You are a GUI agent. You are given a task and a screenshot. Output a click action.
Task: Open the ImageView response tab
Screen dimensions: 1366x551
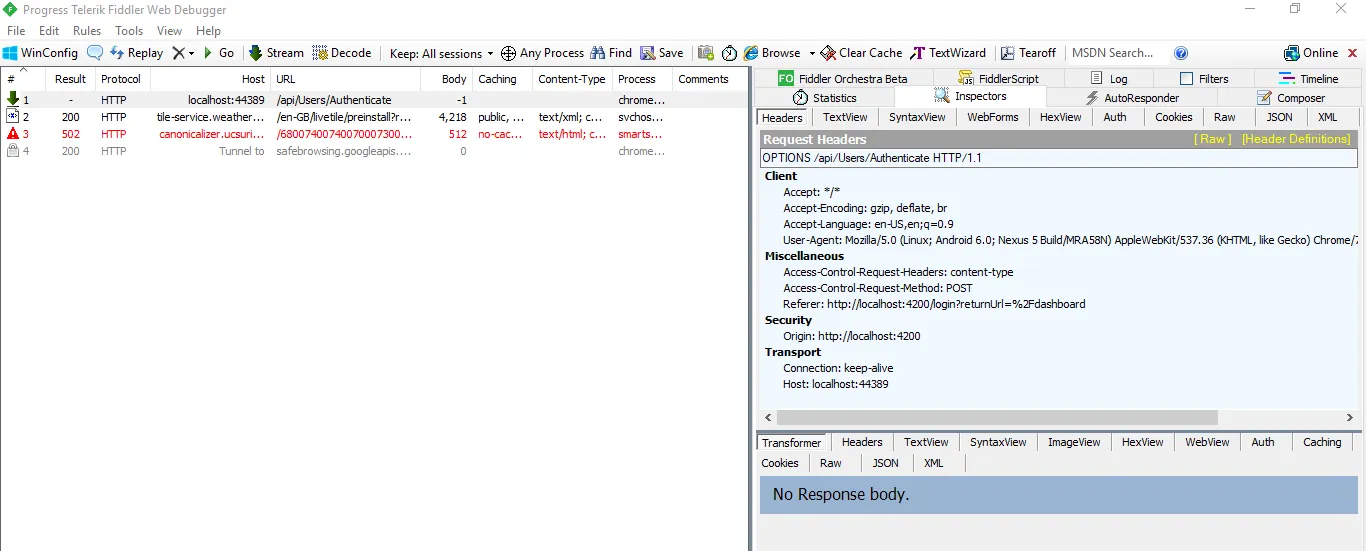(x=1074, y=442)
